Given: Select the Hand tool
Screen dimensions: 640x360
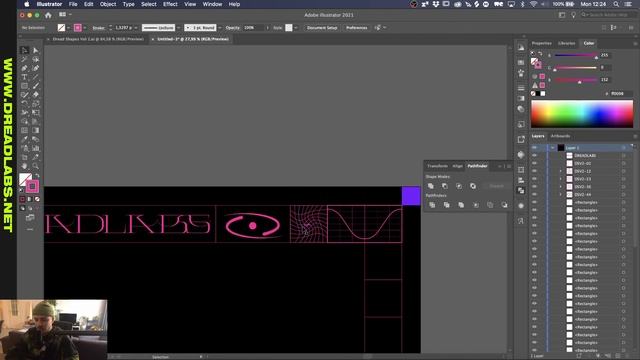Looking at the screenshot, I should click(24, 166).
